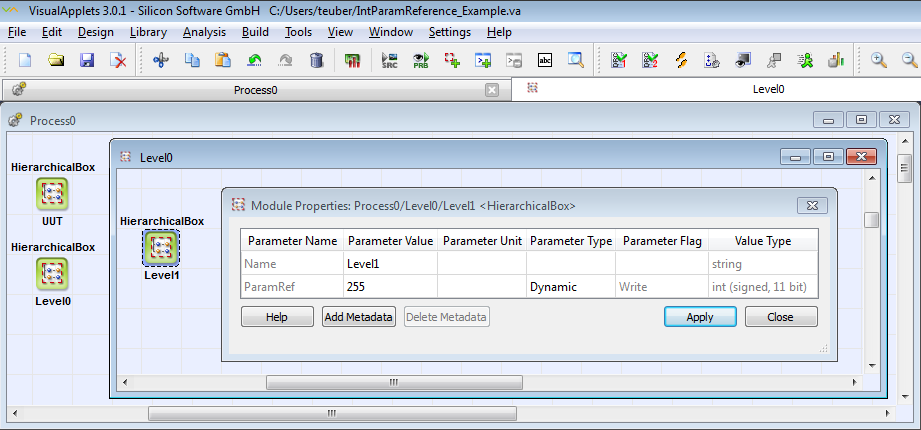921x430 pixels.
Task: Click the trash bin Delete icon
Action: [x=317, y=60]
